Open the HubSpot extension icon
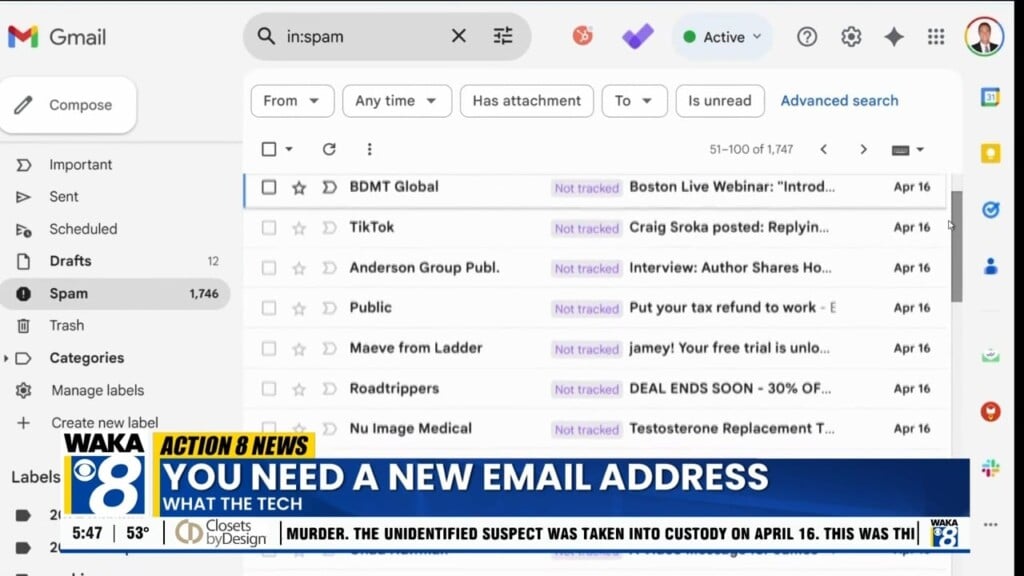1024x576 pixels. (x=583, y=36)
